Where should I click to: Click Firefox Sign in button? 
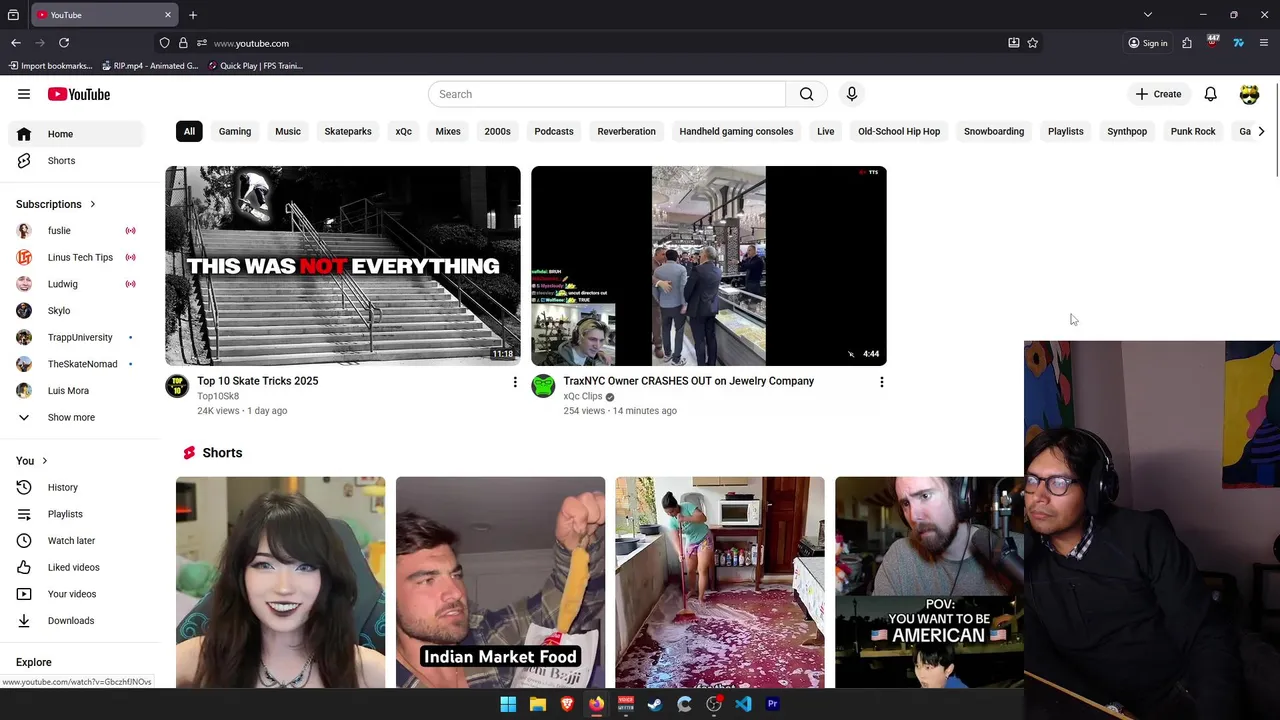click(1148, 43)
